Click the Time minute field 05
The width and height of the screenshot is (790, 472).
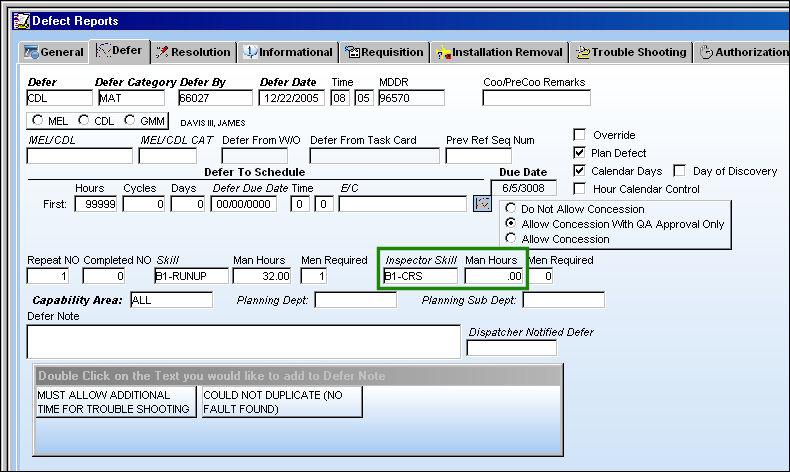[x=363, y=98]
